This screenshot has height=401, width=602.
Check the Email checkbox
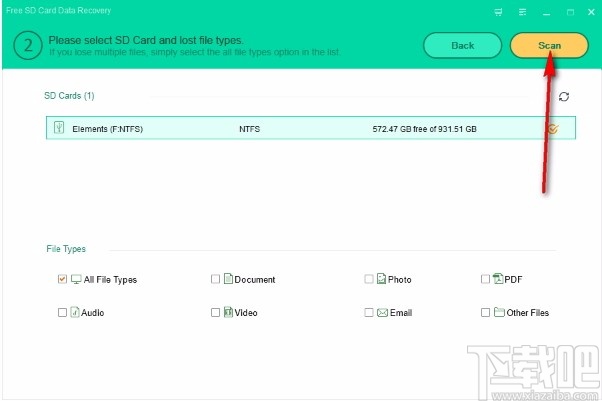coord(369,312)
